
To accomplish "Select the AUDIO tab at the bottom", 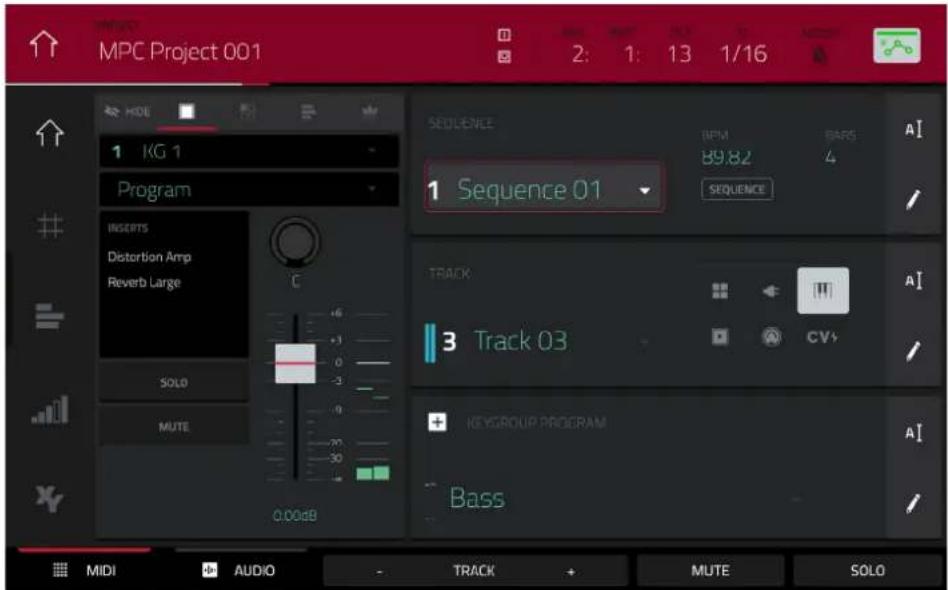I will pos(239,571).
